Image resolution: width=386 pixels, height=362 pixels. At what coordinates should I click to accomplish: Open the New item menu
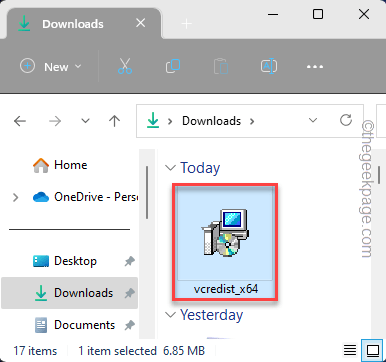[x=51, y=66]
